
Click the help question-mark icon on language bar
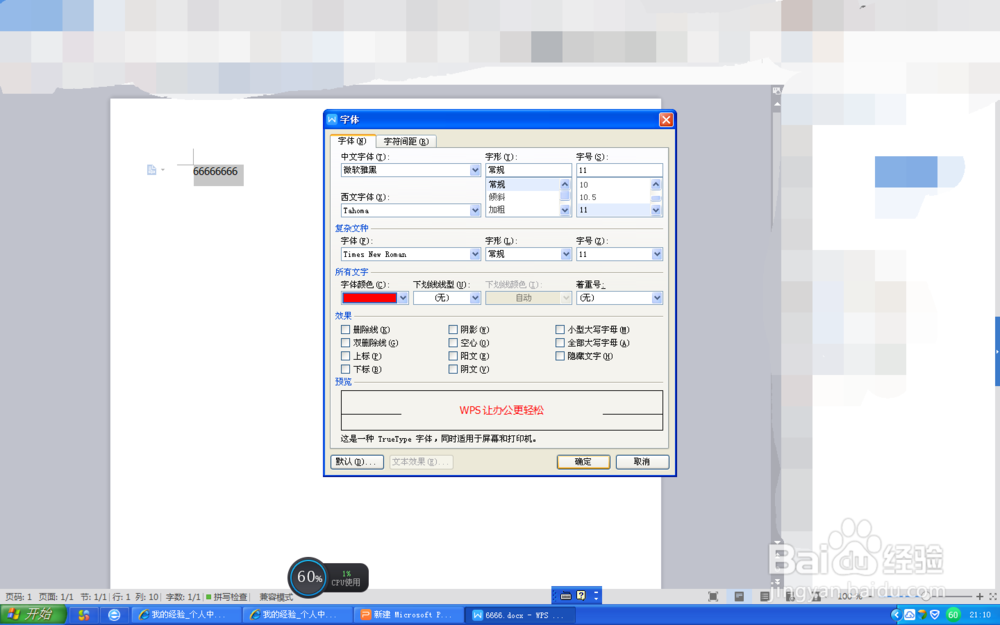point(581,596)
